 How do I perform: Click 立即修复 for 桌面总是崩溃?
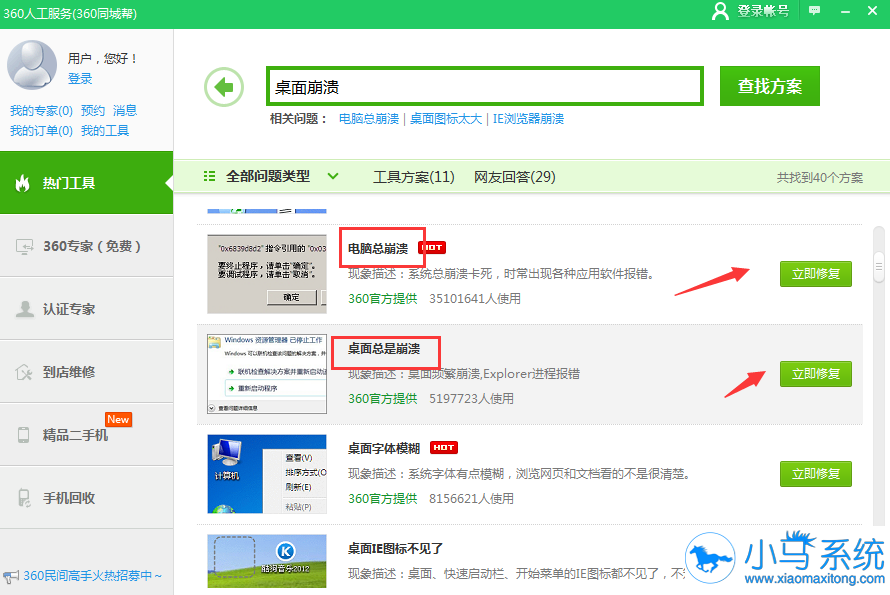click(x=816, y=374)
